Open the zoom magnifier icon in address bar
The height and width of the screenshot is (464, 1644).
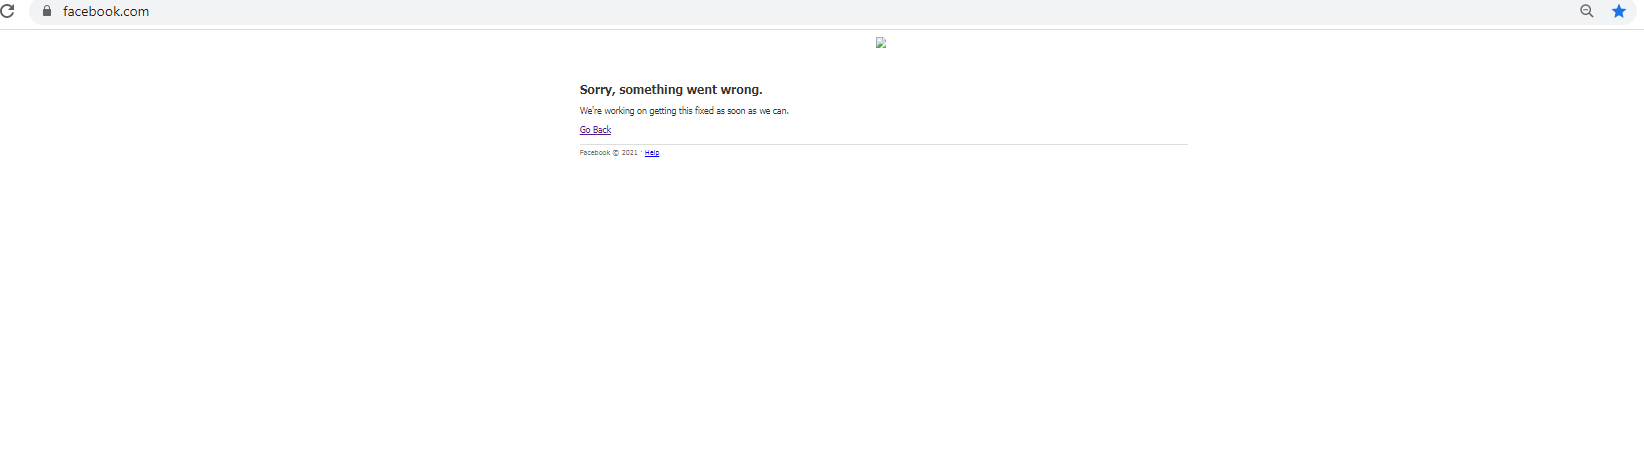point(1586,11)
